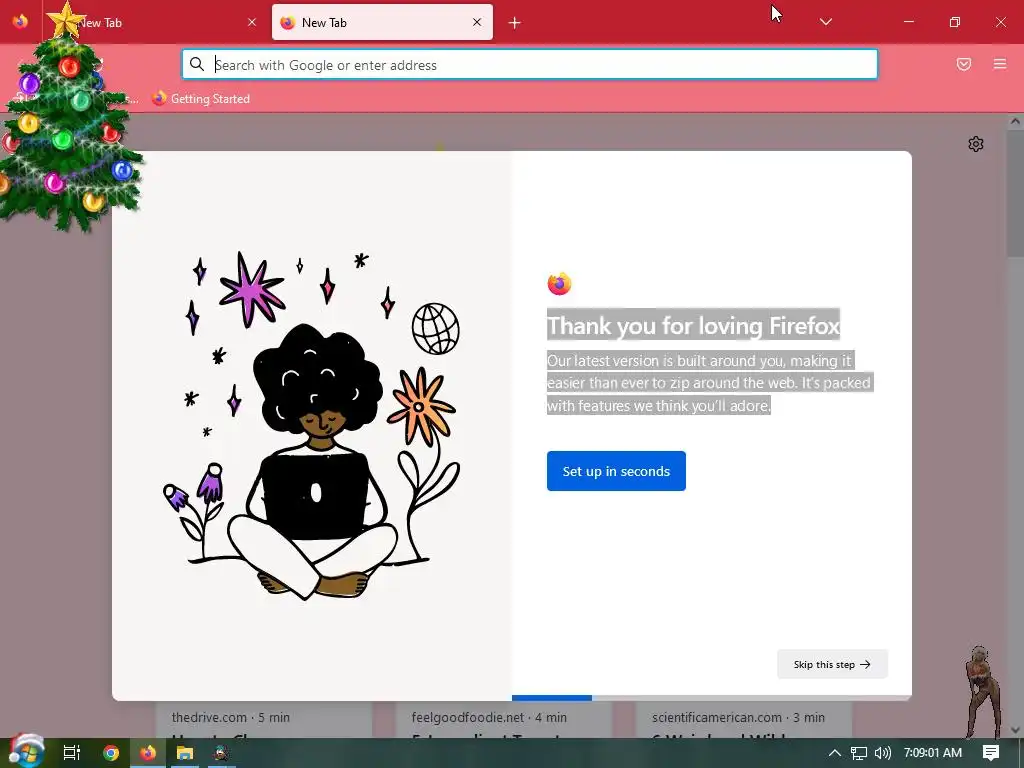Image resolution: width=1024 pixels, height=768 pixels.
Task: Click the page scrollbar down arrow
Action: pos(1015,730)
